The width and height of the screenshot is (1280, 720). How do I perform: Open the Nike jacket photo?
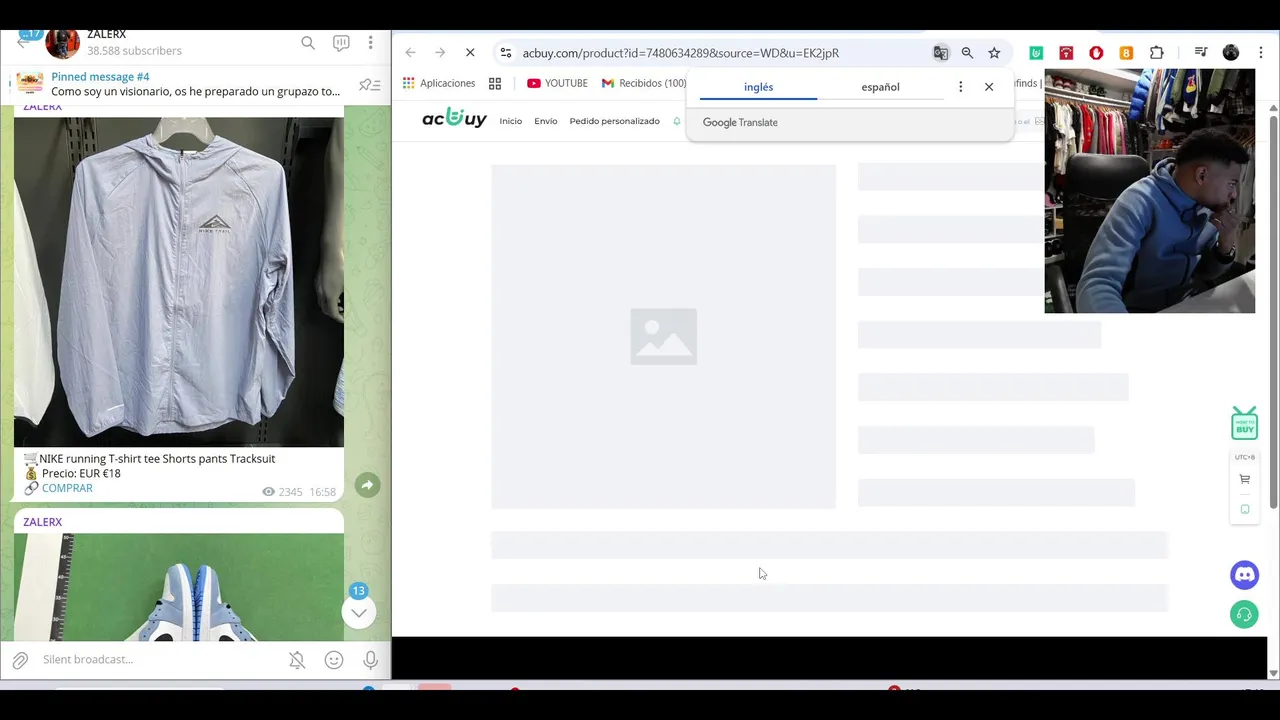click(x=179, y=282)
